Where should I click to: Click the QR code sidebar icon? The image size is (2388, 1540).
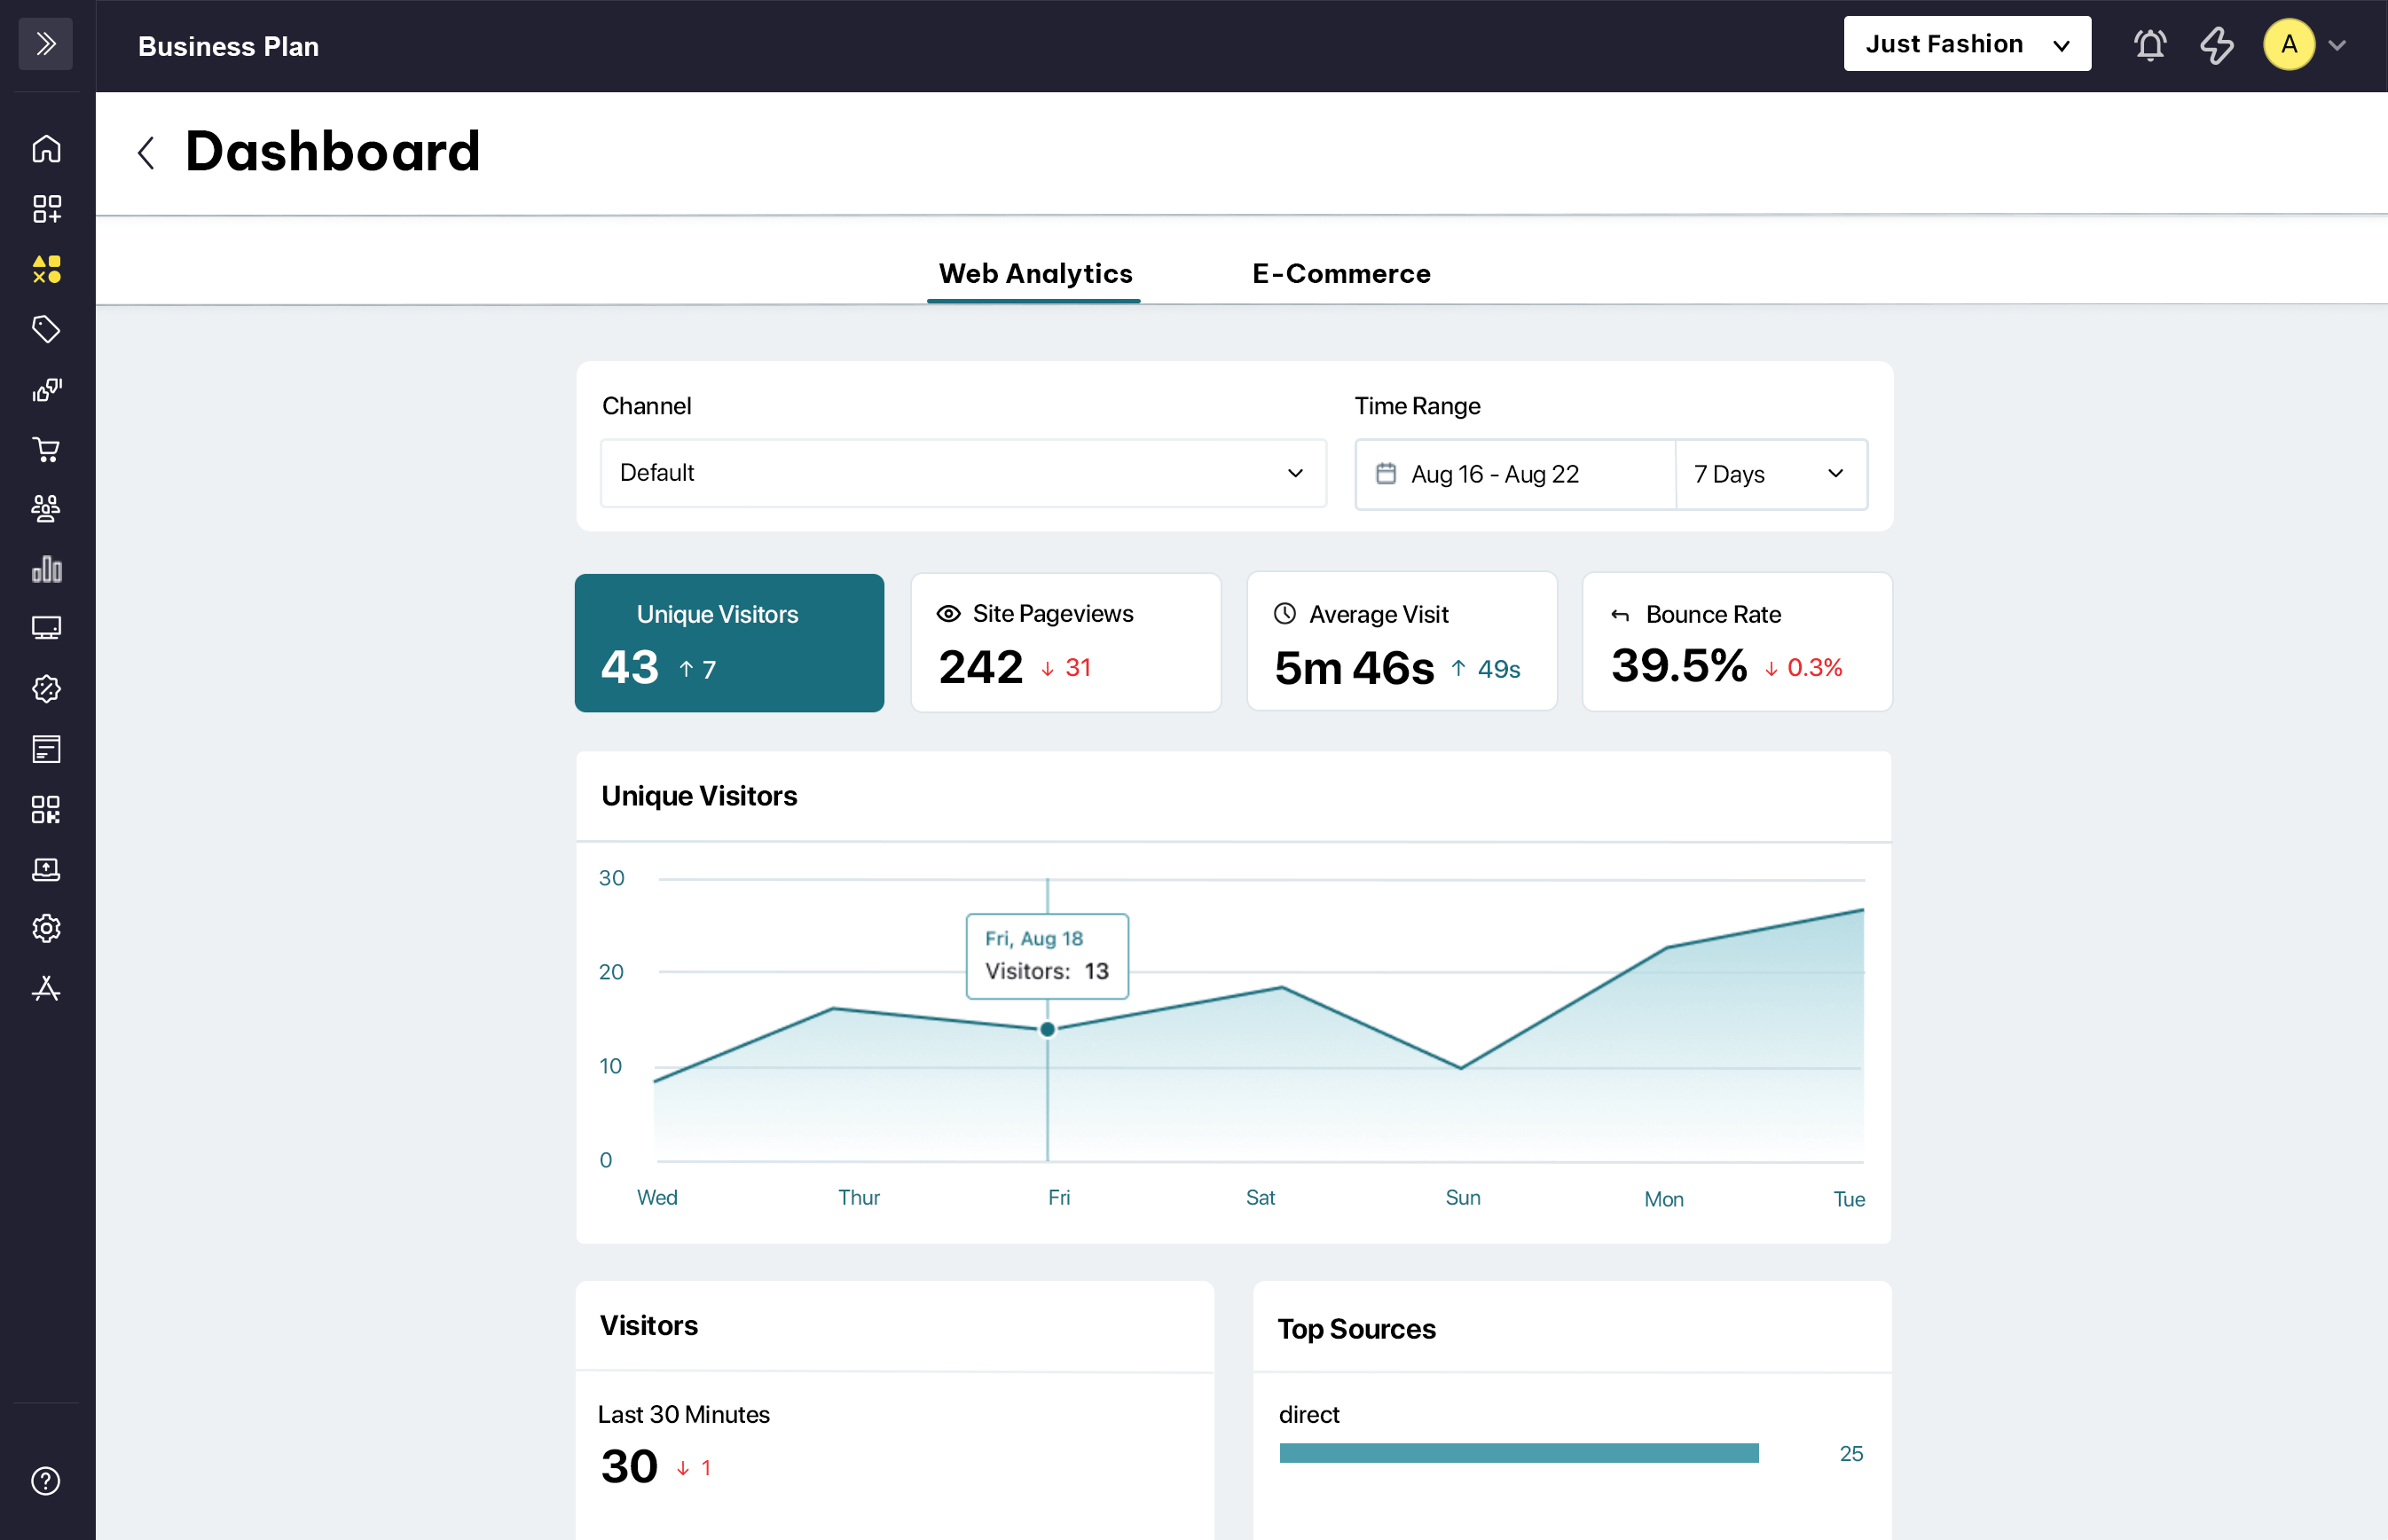click(x=46, y=809)
